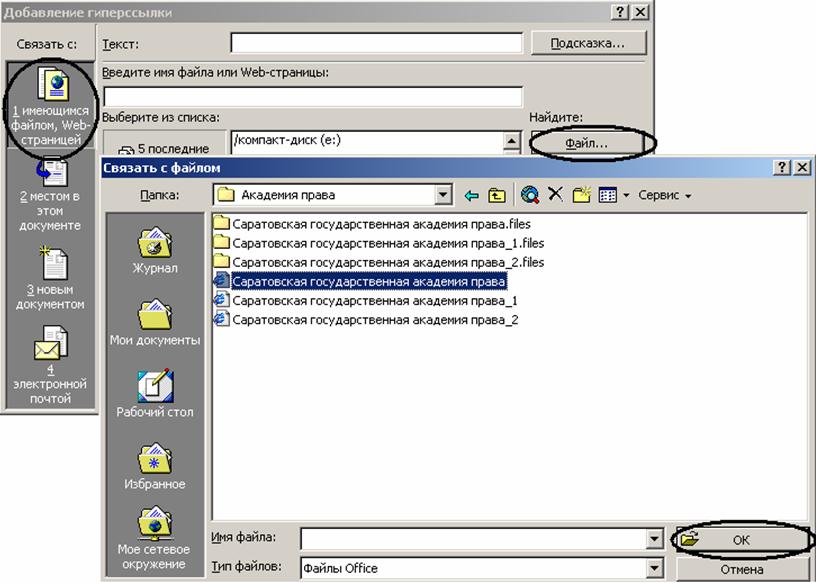
Task: Click the Search the Web icon
Action: point(530,195)
